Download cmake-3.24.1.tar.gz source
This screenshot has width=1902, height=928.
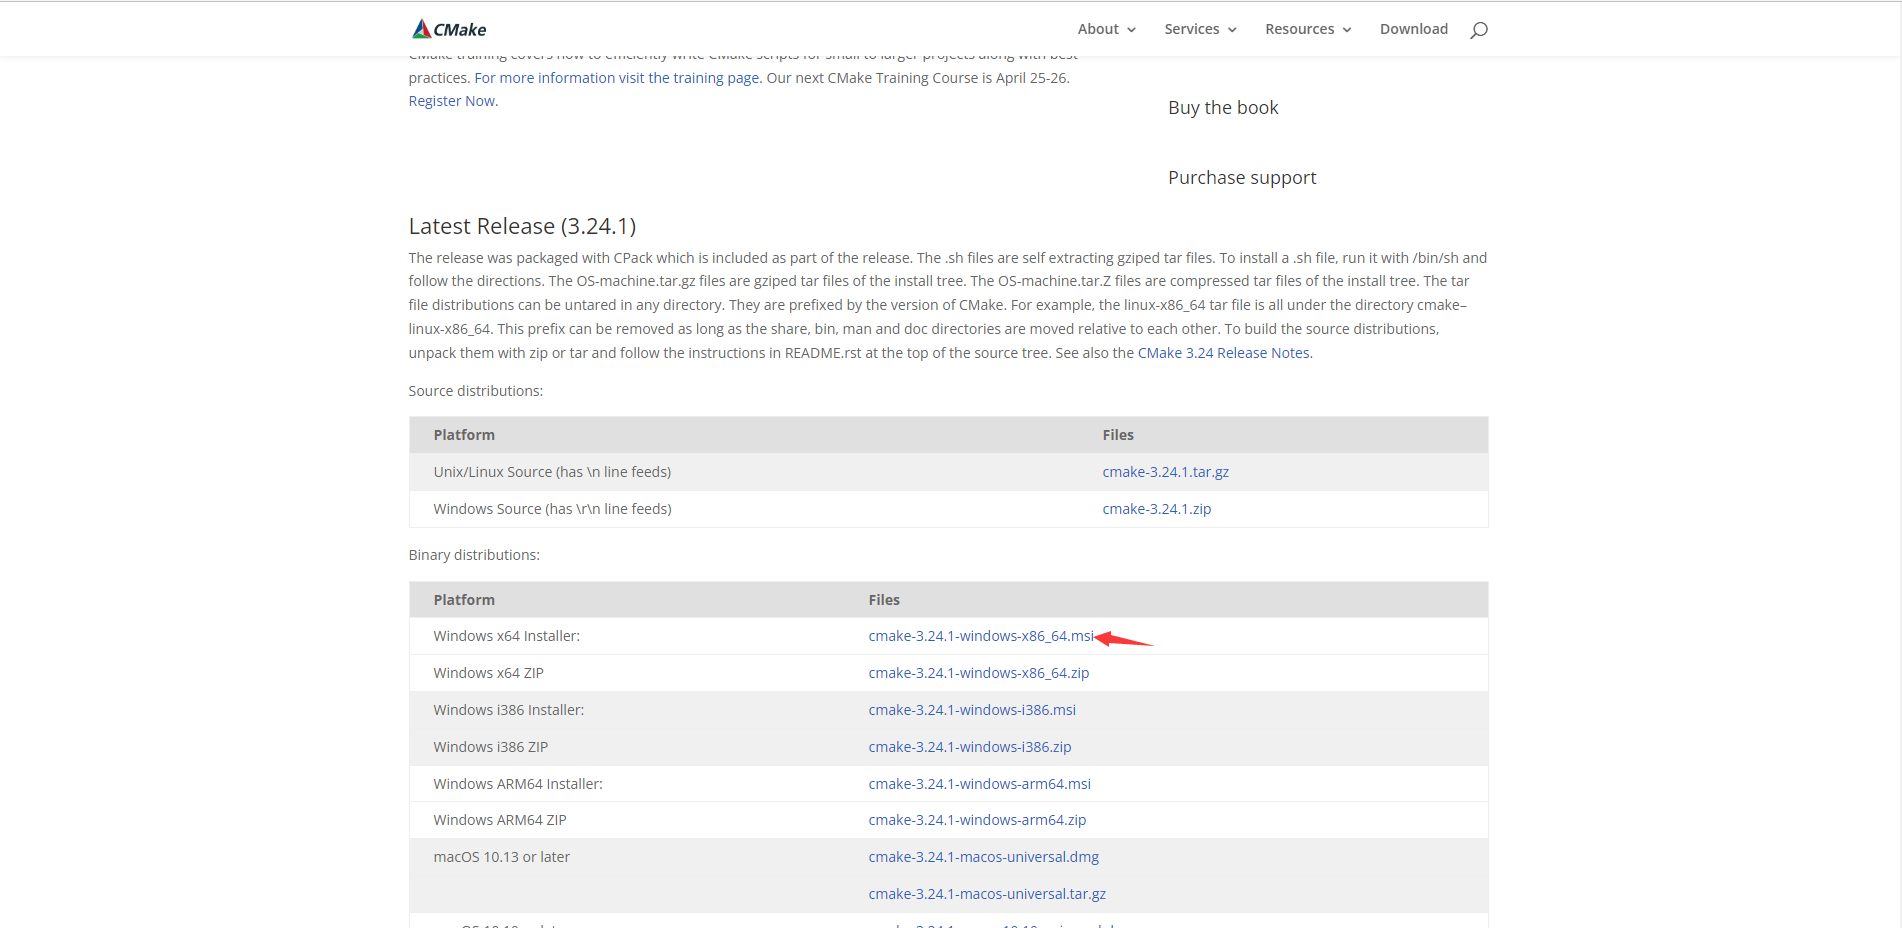click(x=1166, y=472)
